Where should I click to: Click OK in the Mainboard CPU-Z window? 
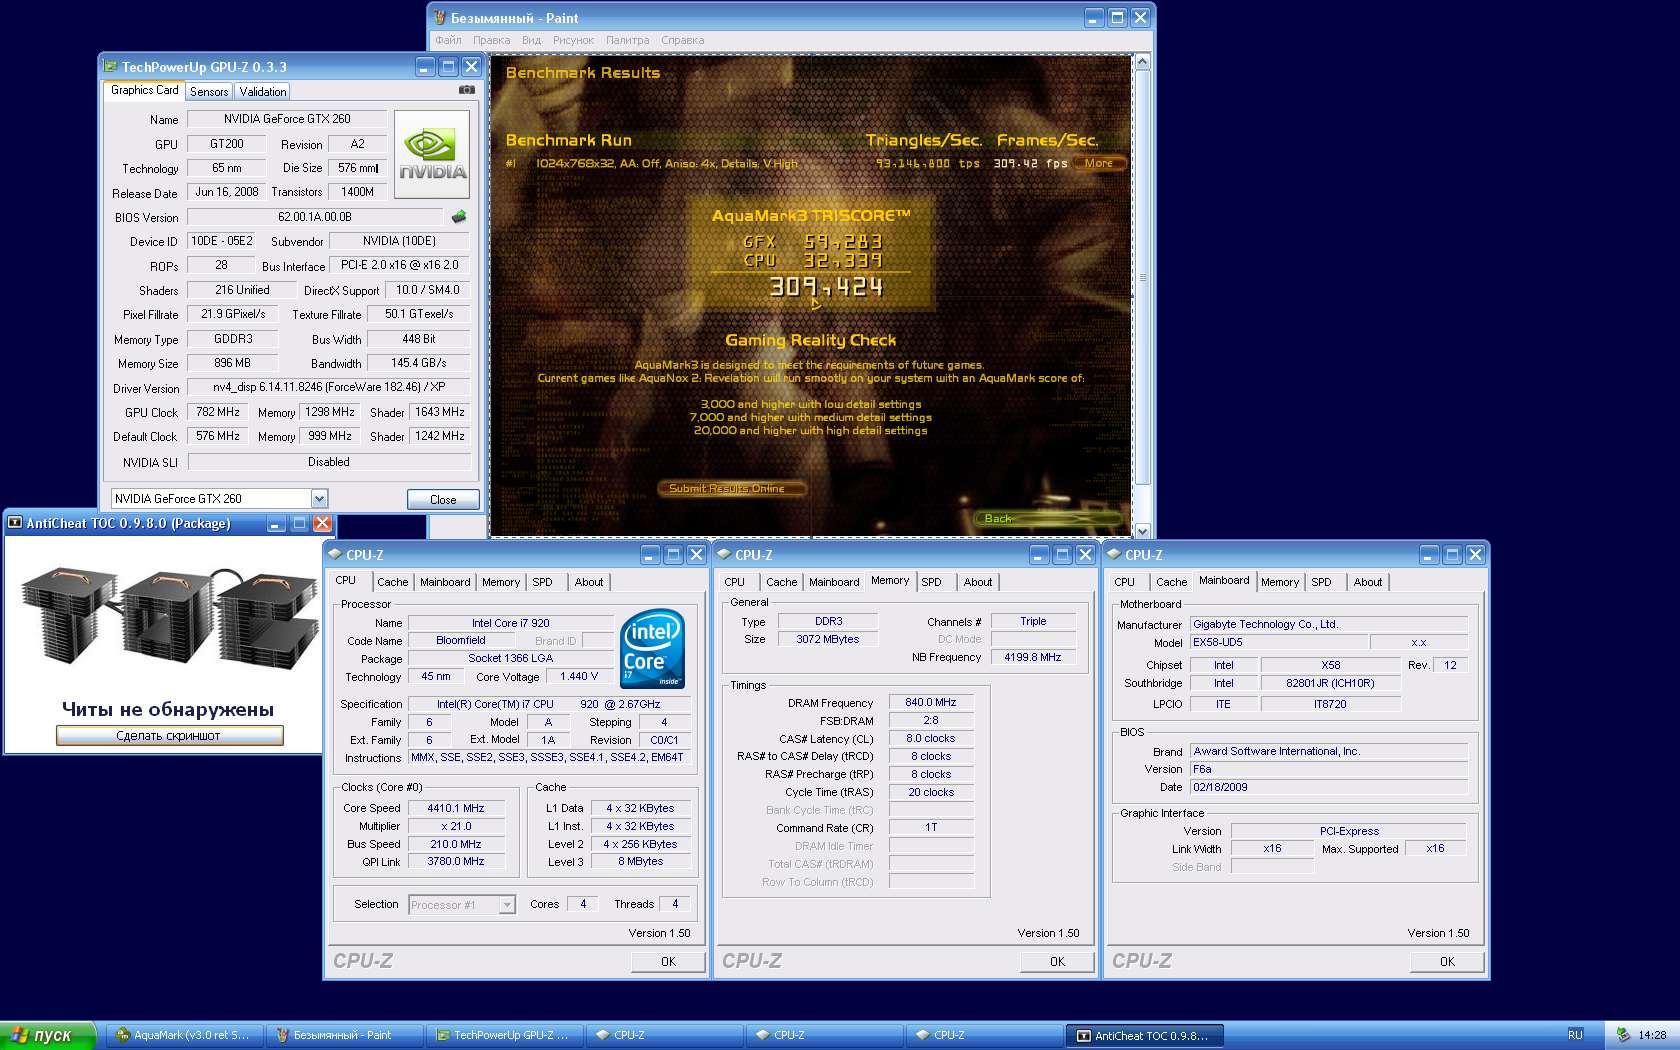[1447, 961]
